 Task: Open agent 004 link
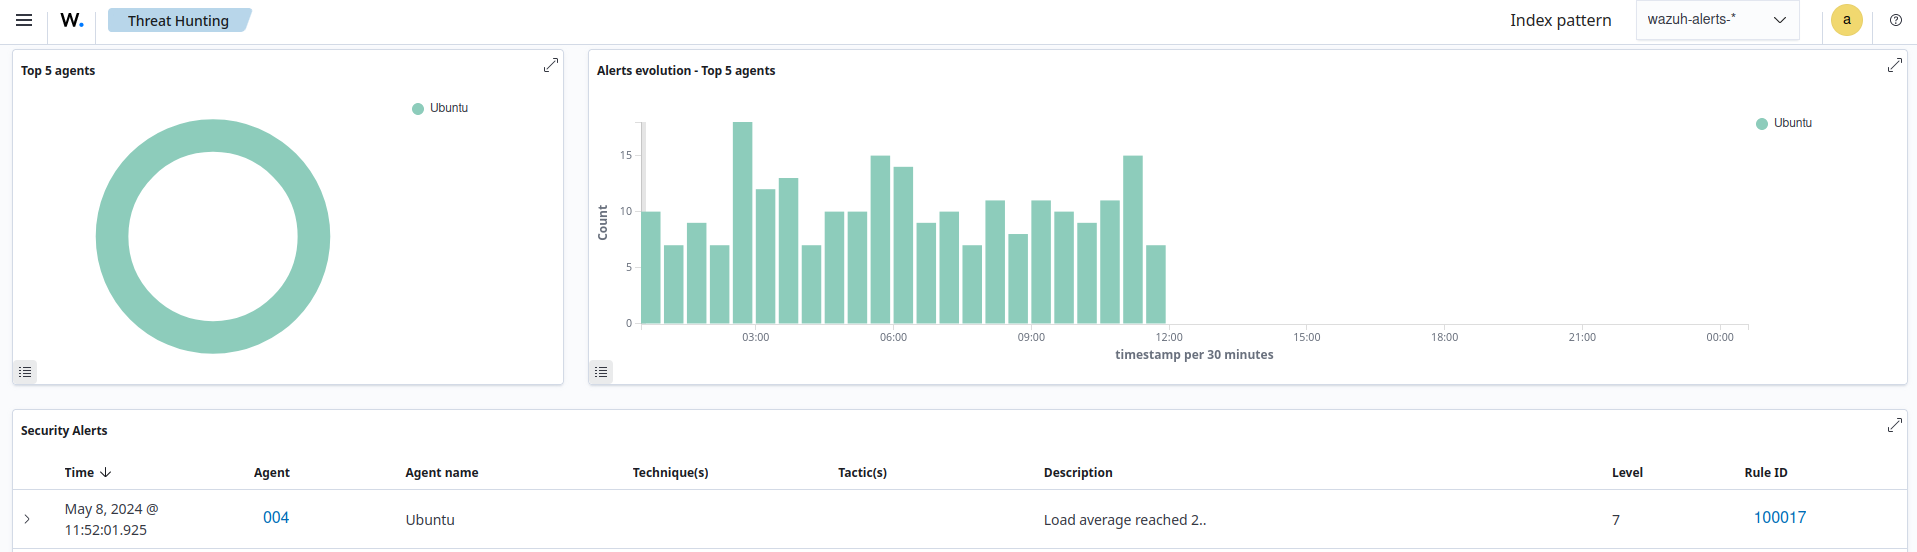276,517
